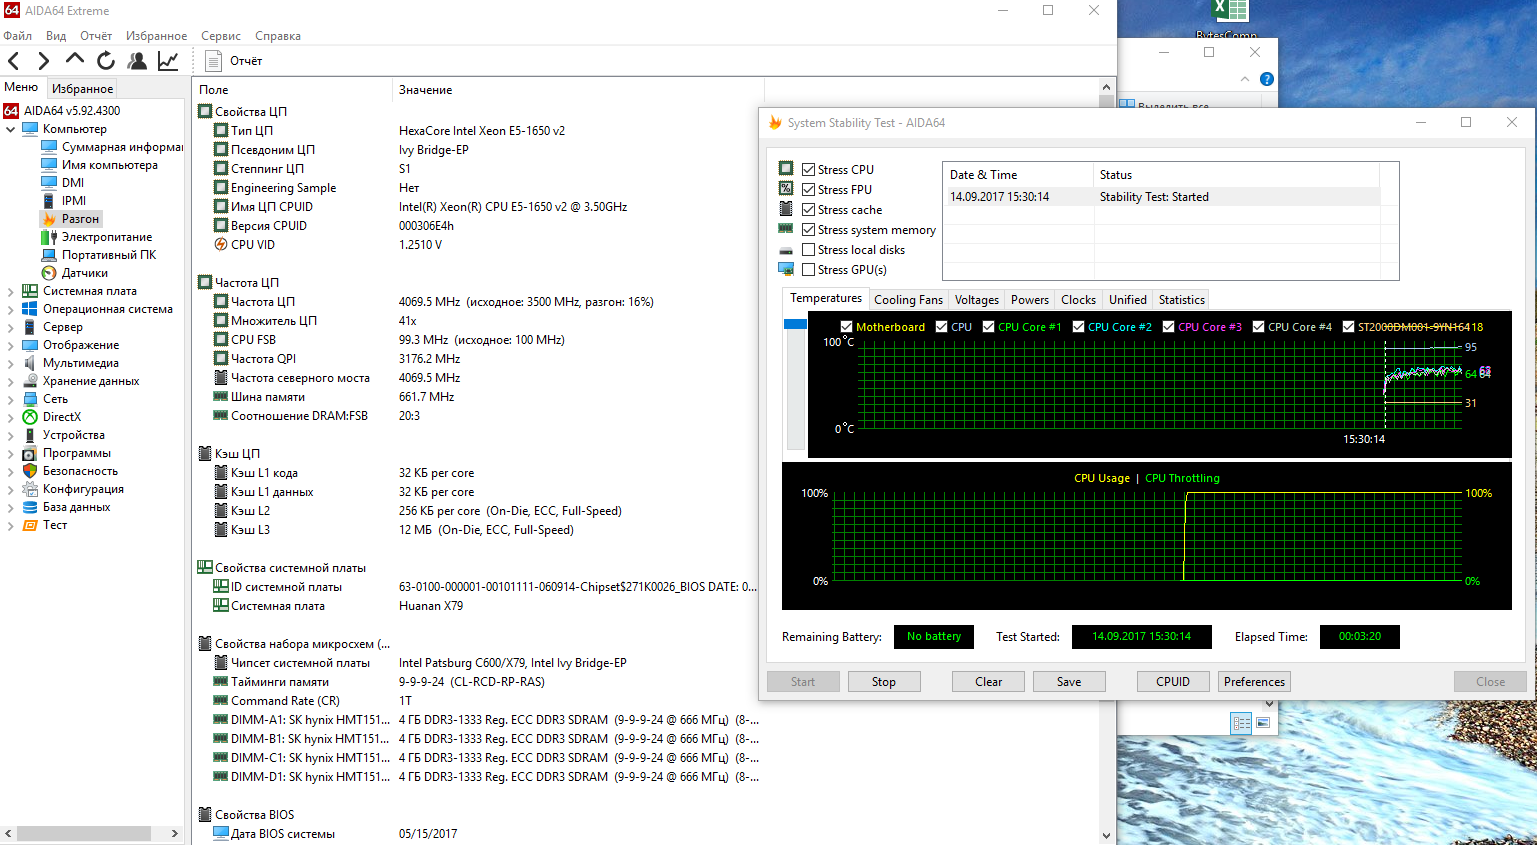Click the DirectX Xbox icon
Screen dimensions: 1537x845
click(30, 417)
